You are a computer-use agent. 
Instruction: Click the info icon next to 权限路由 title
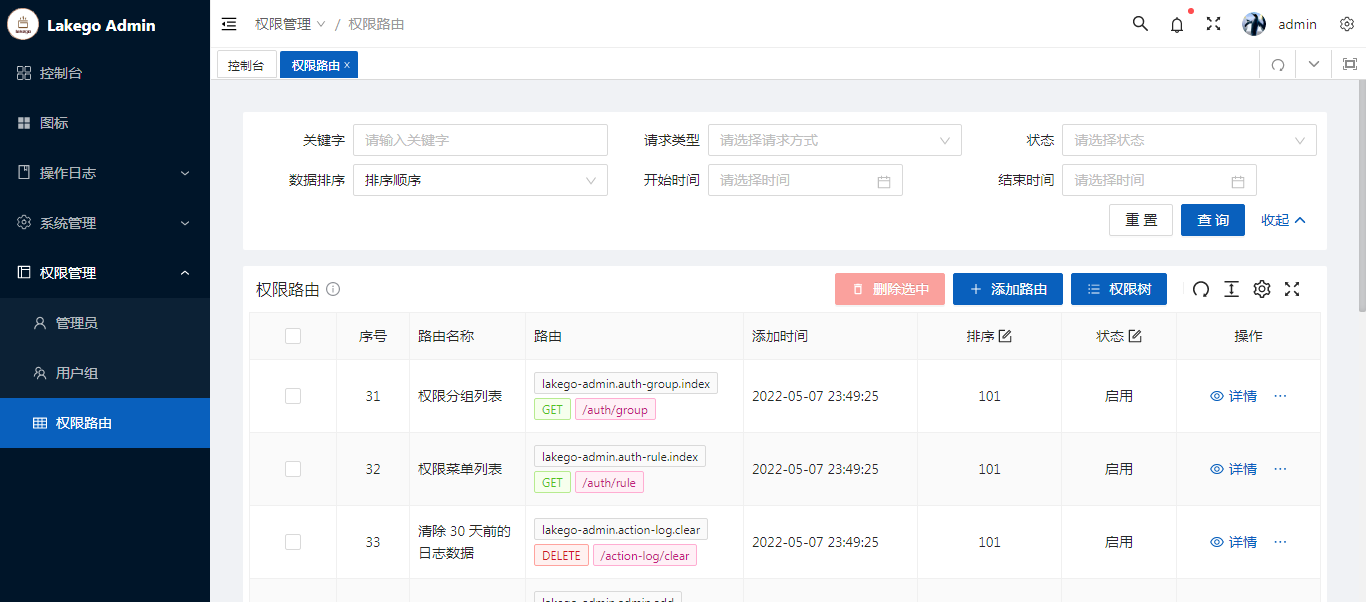[333, 289]
